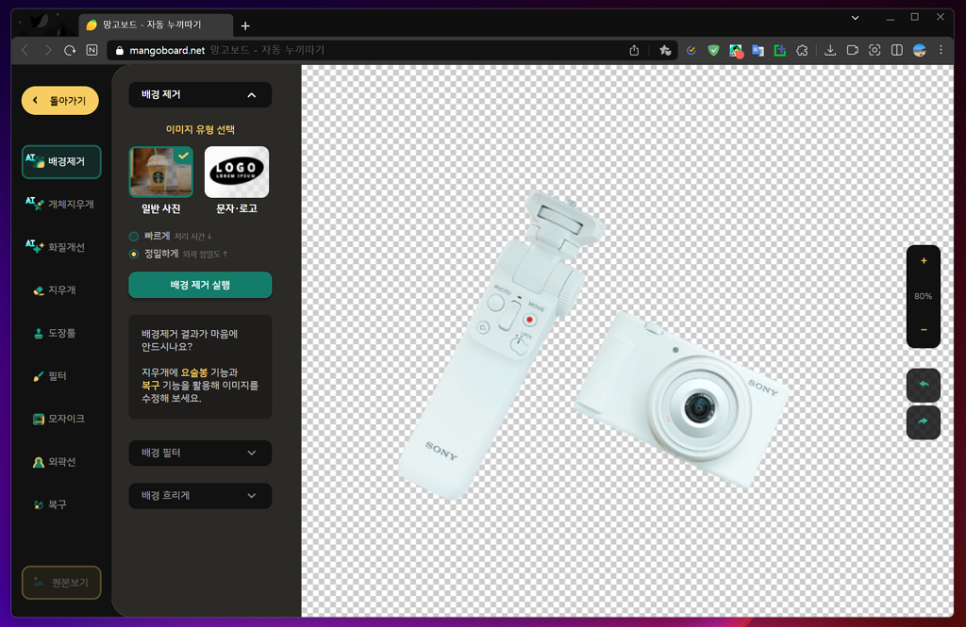Image resolution: width=966 pixels, height=627 pixels.
Task: Expand the 배경 필터 section
Action: pyautogui.click(x=200, y=453)
